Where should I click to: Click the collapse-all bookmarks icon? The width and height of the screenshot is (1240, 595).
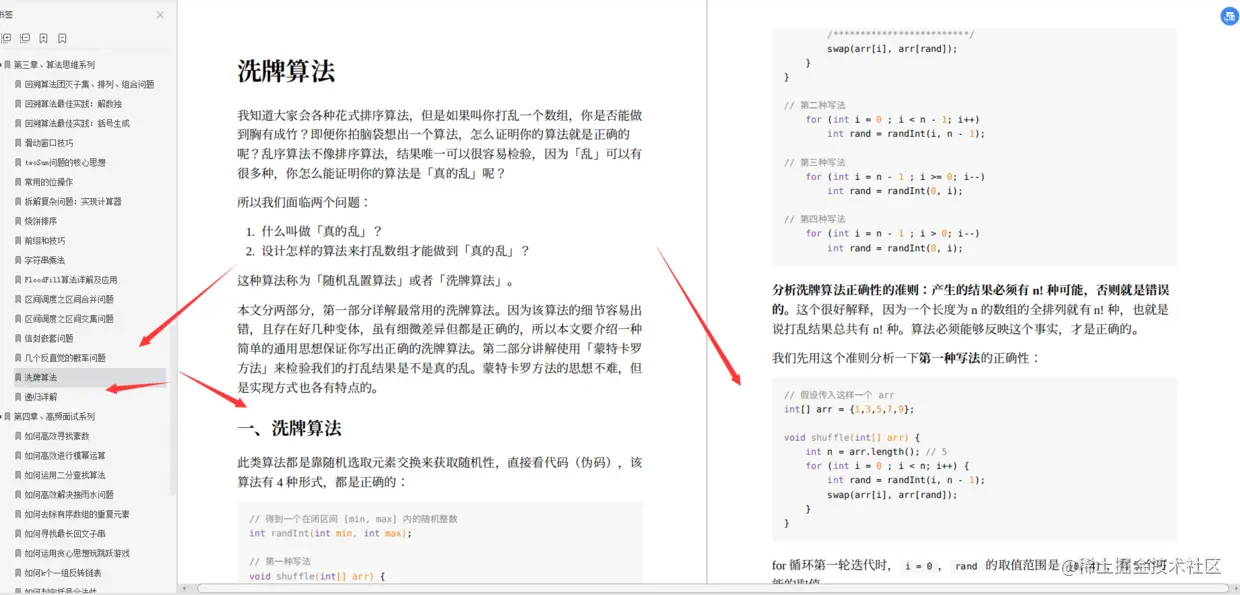pos(24,39)
